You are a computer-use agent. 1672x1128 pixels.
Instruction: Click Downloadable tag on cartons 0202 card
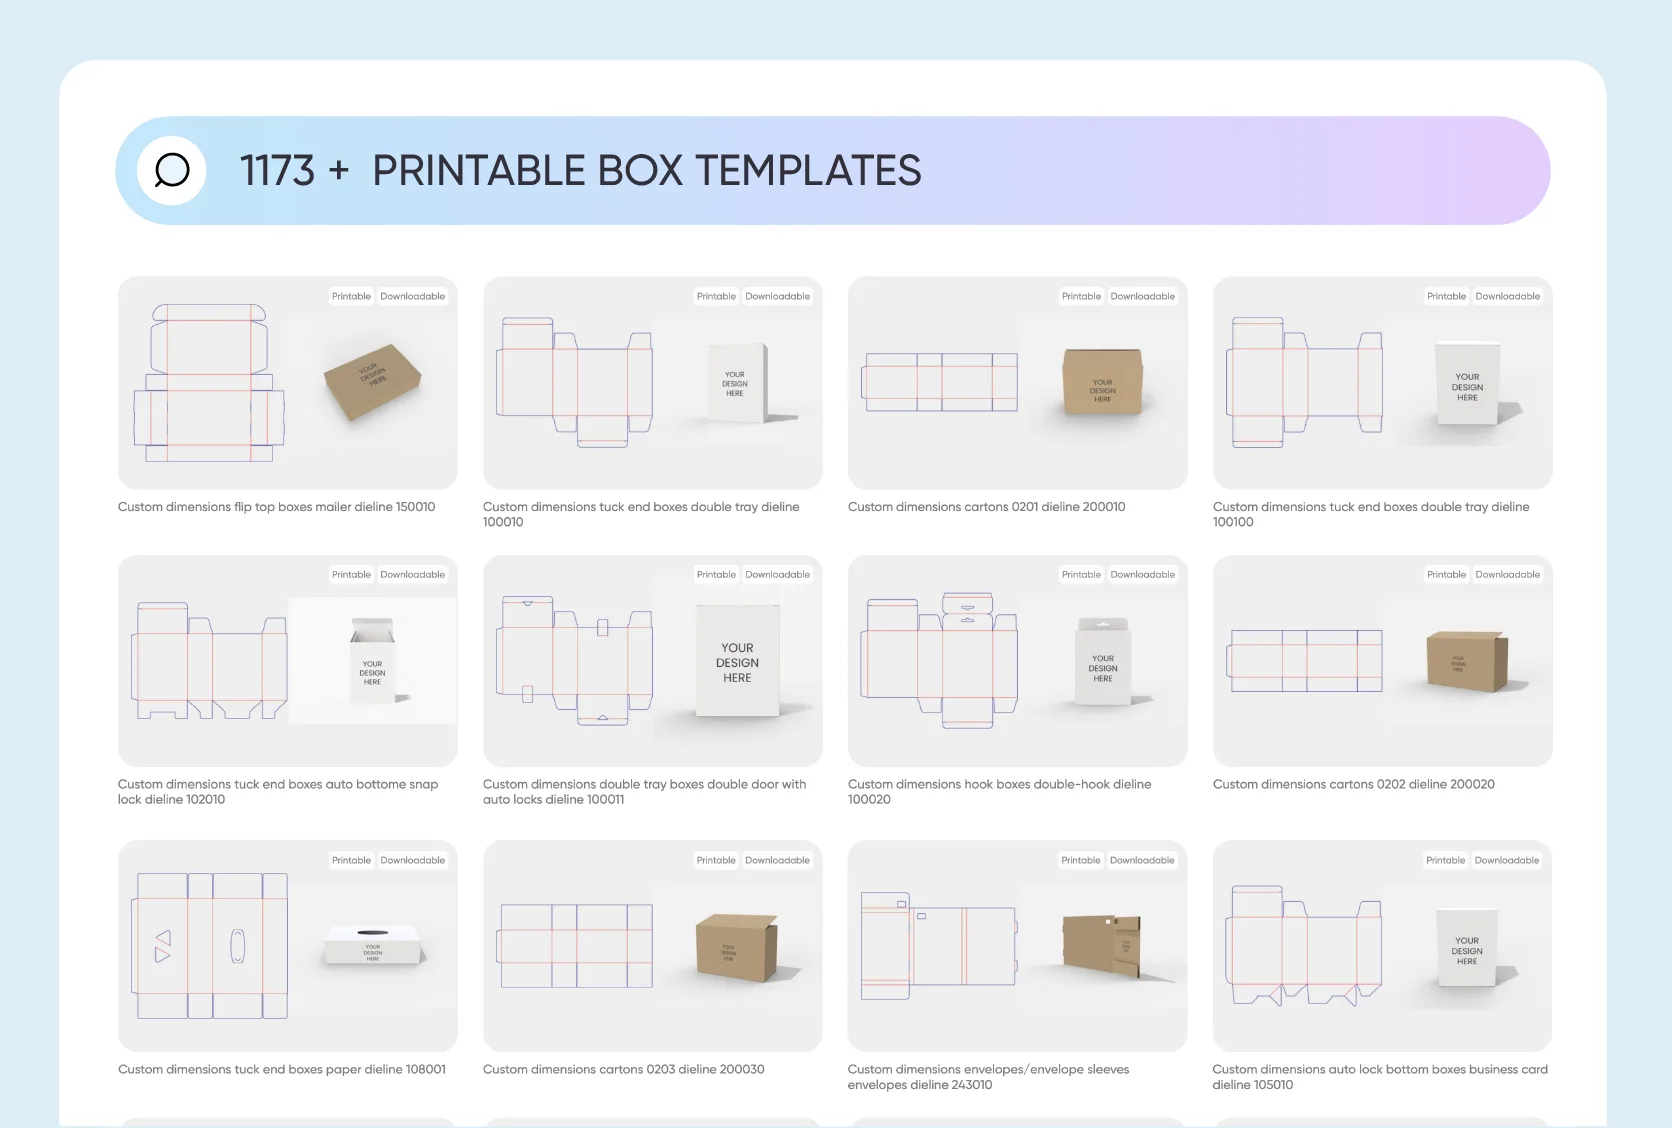click(1508, 574)
